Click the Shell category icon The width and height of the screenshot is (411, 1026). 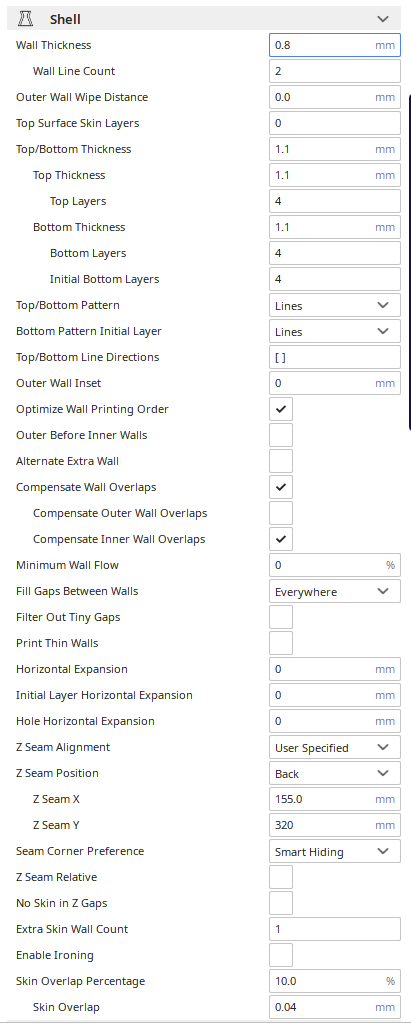(25, 19)
